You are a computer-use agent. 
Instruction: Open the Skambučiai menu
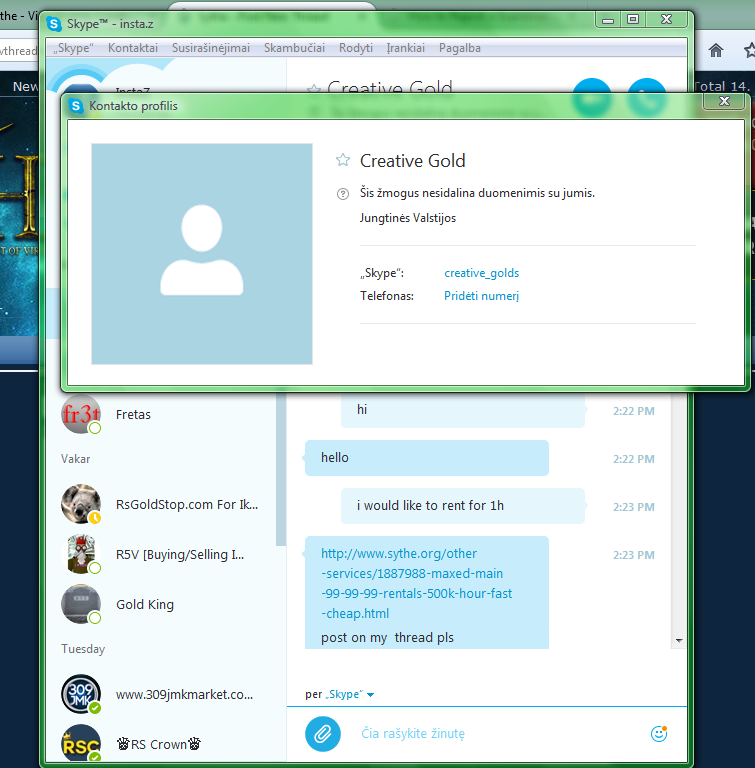pyautogui.click(x=294, y=48)
